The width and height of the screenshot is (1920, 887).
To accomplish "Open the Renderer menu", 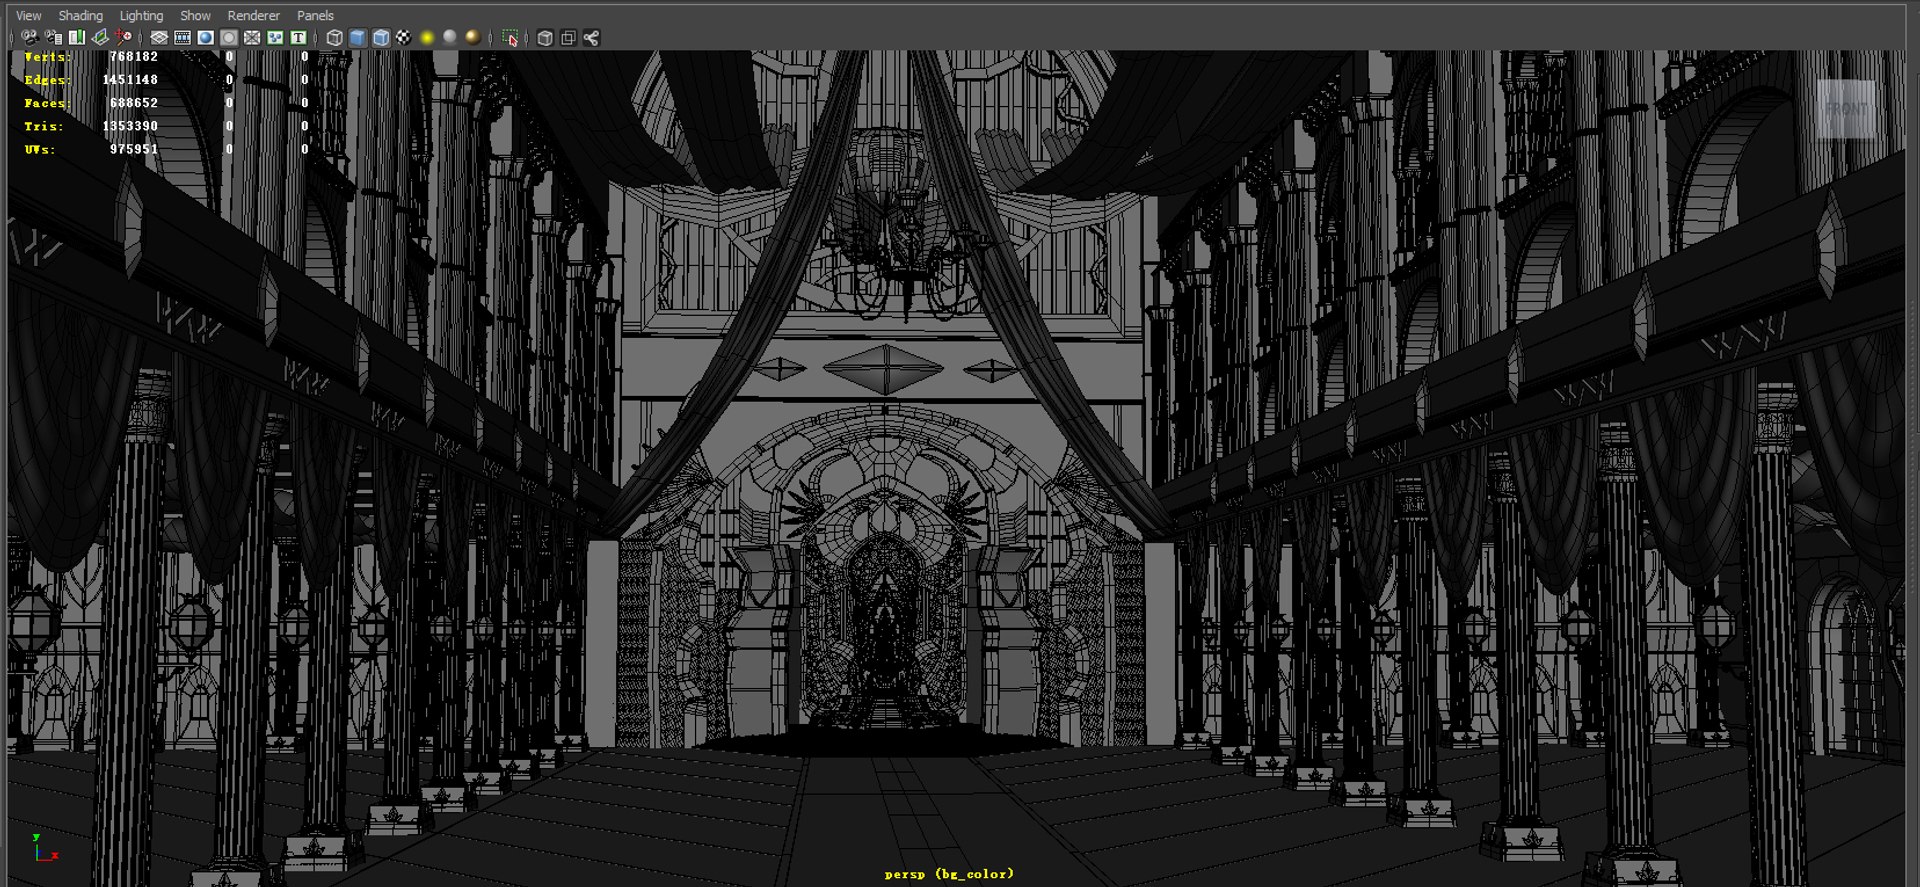I will (253, 15).
